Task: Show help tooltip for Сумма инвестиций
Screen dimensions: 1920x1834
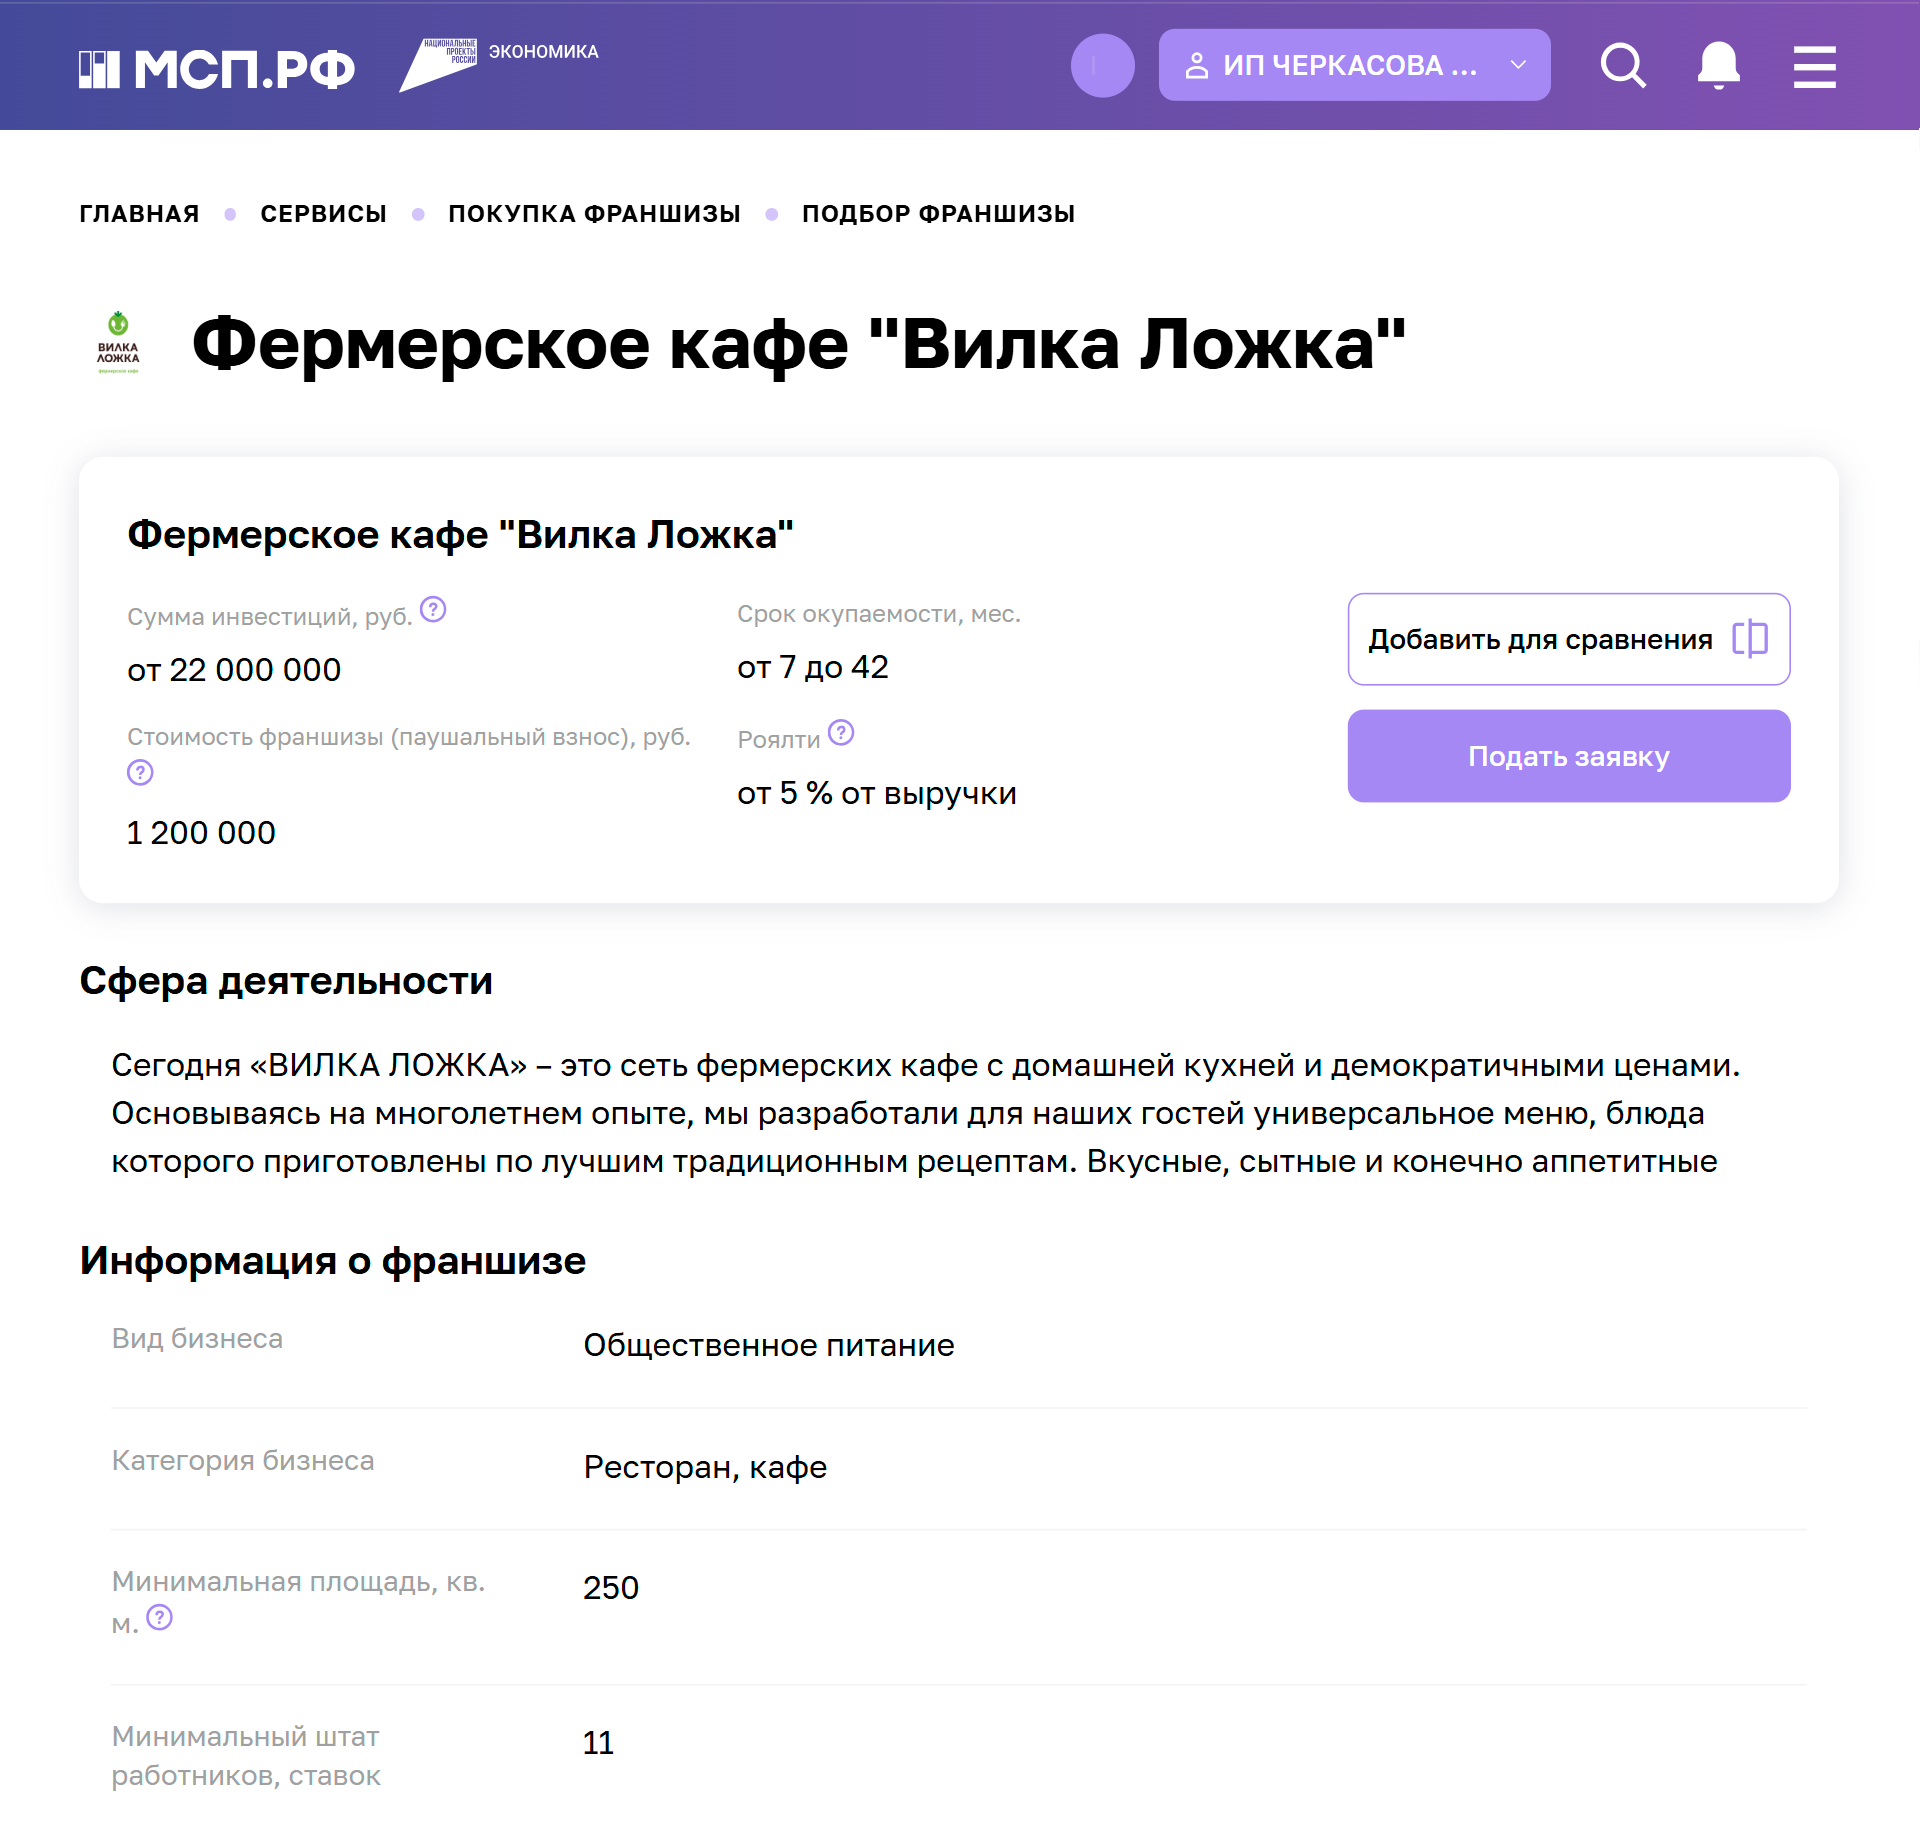Action: 433,609
